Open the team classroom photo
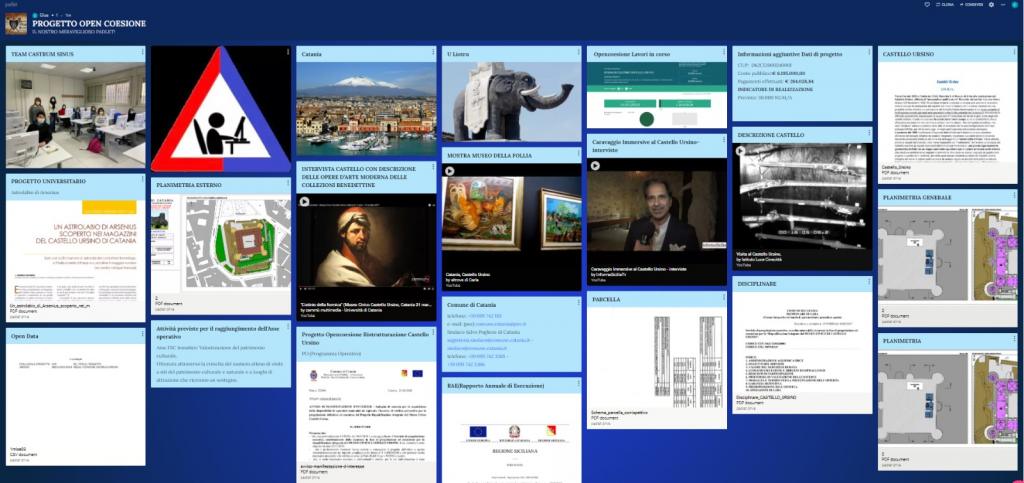 pyautogui.click(x=76, y=116)
